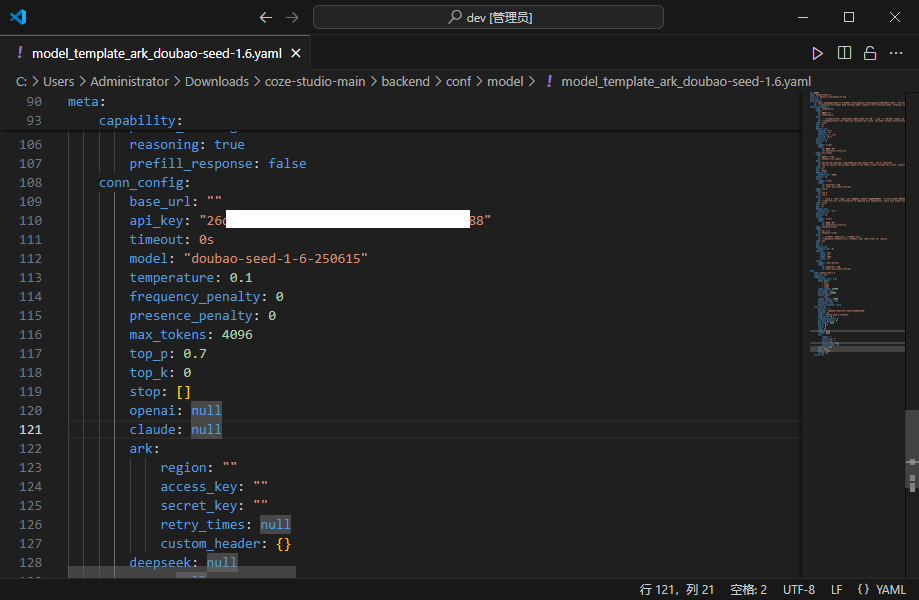Jump to the sticky meta: header line

[x=86, y=102]
